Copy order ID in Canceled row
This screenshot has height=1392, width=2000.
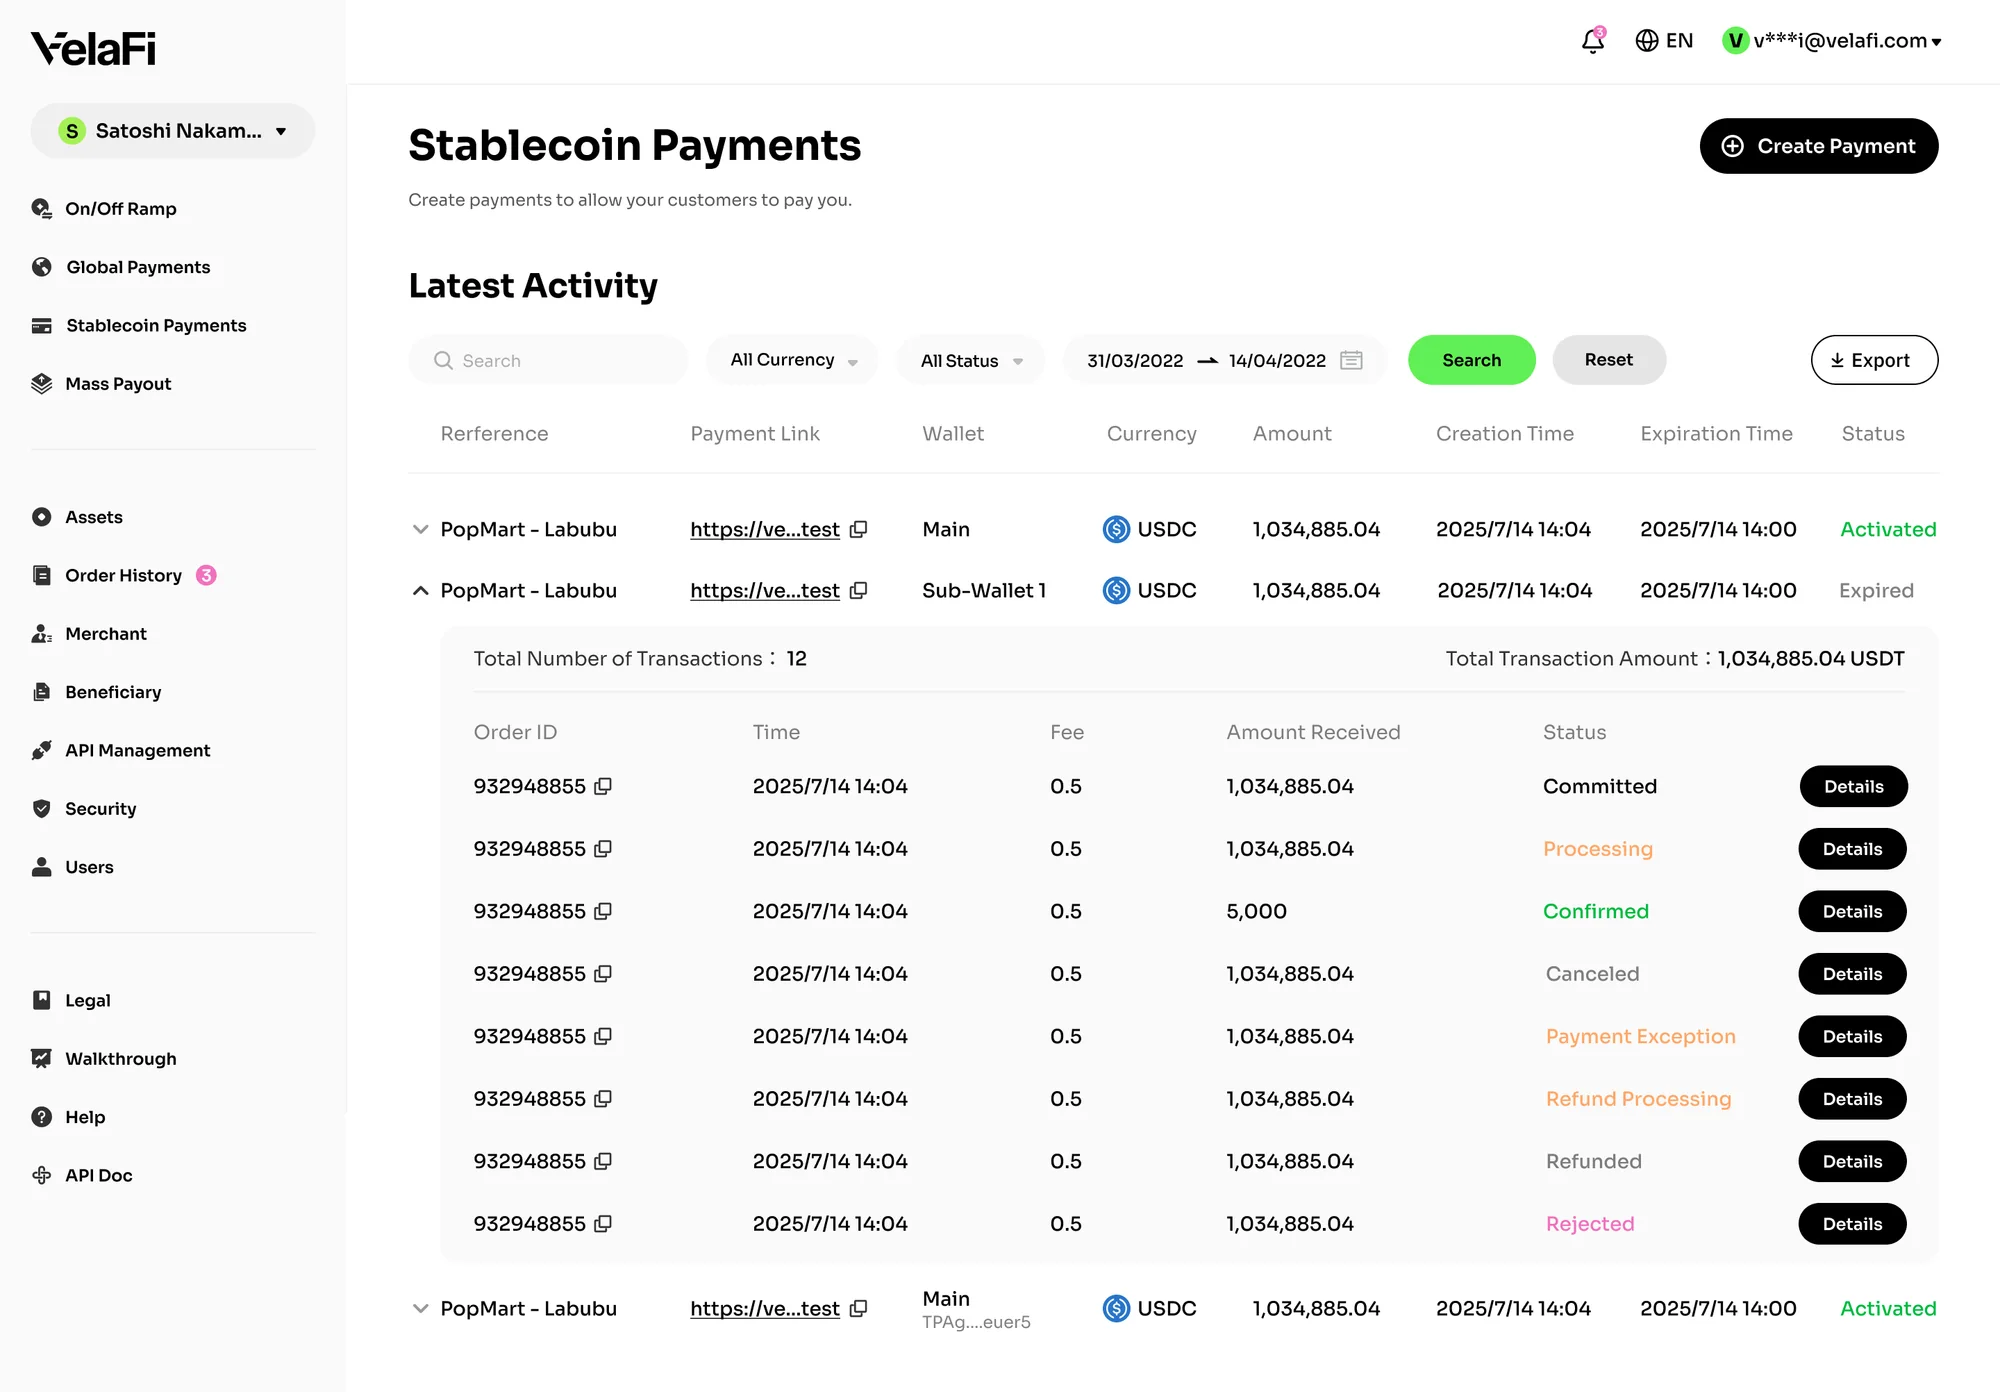coord(603,974)
